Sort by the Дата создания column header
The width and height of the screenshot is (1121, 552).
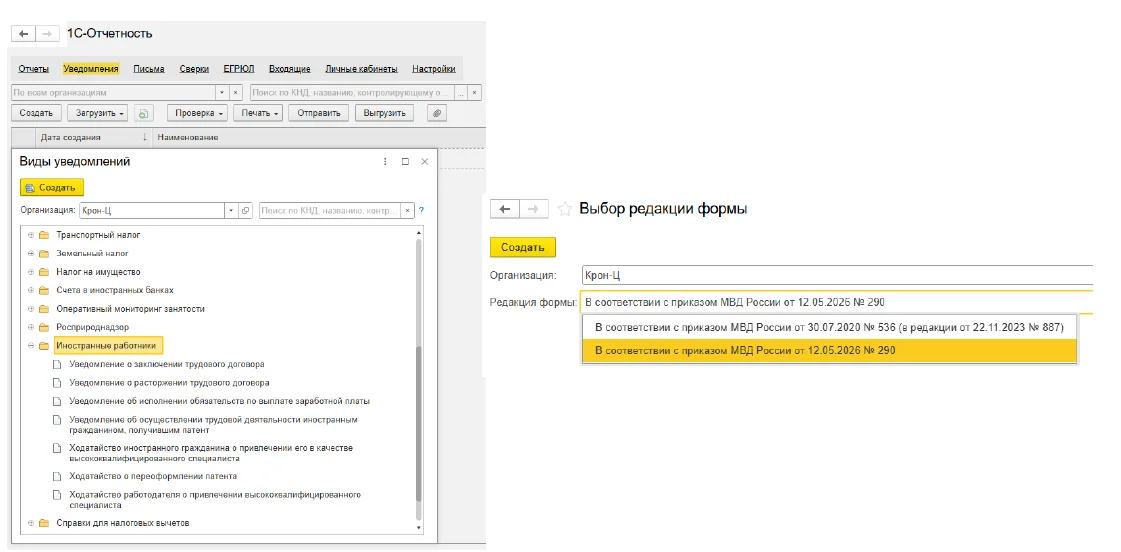[93, 137]
